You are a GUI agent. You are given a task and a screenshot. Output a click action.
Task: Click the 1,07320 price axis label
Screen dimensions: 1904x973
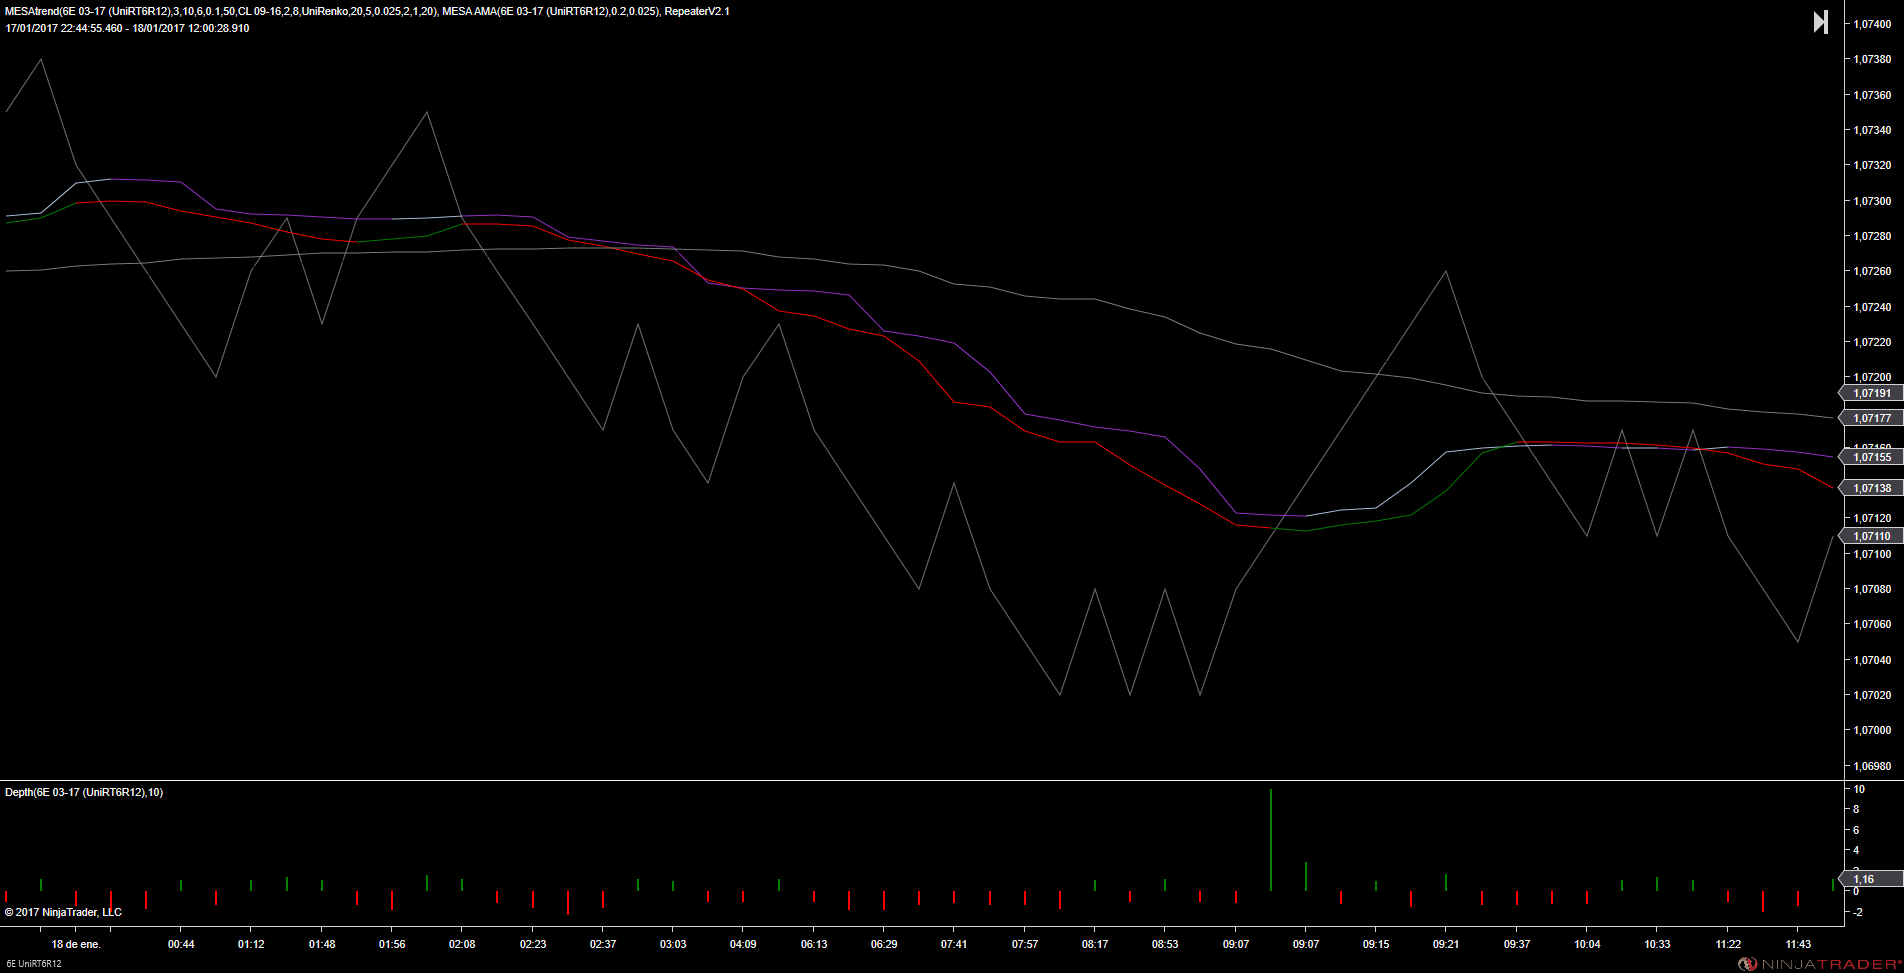tap(1872, 165)
